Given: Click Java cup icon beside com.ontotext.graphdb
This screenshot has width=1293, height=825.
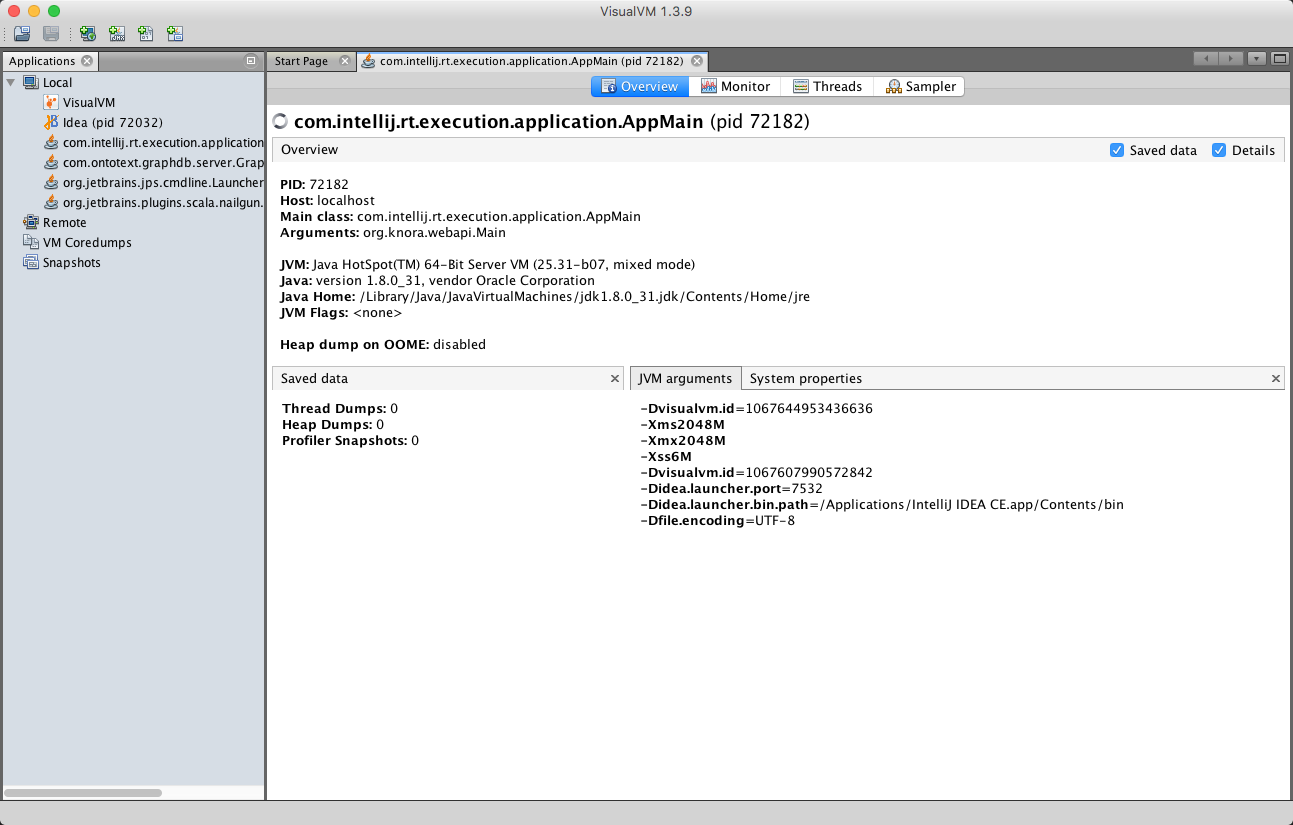Looking at the screenshot, I should (51, 162).
